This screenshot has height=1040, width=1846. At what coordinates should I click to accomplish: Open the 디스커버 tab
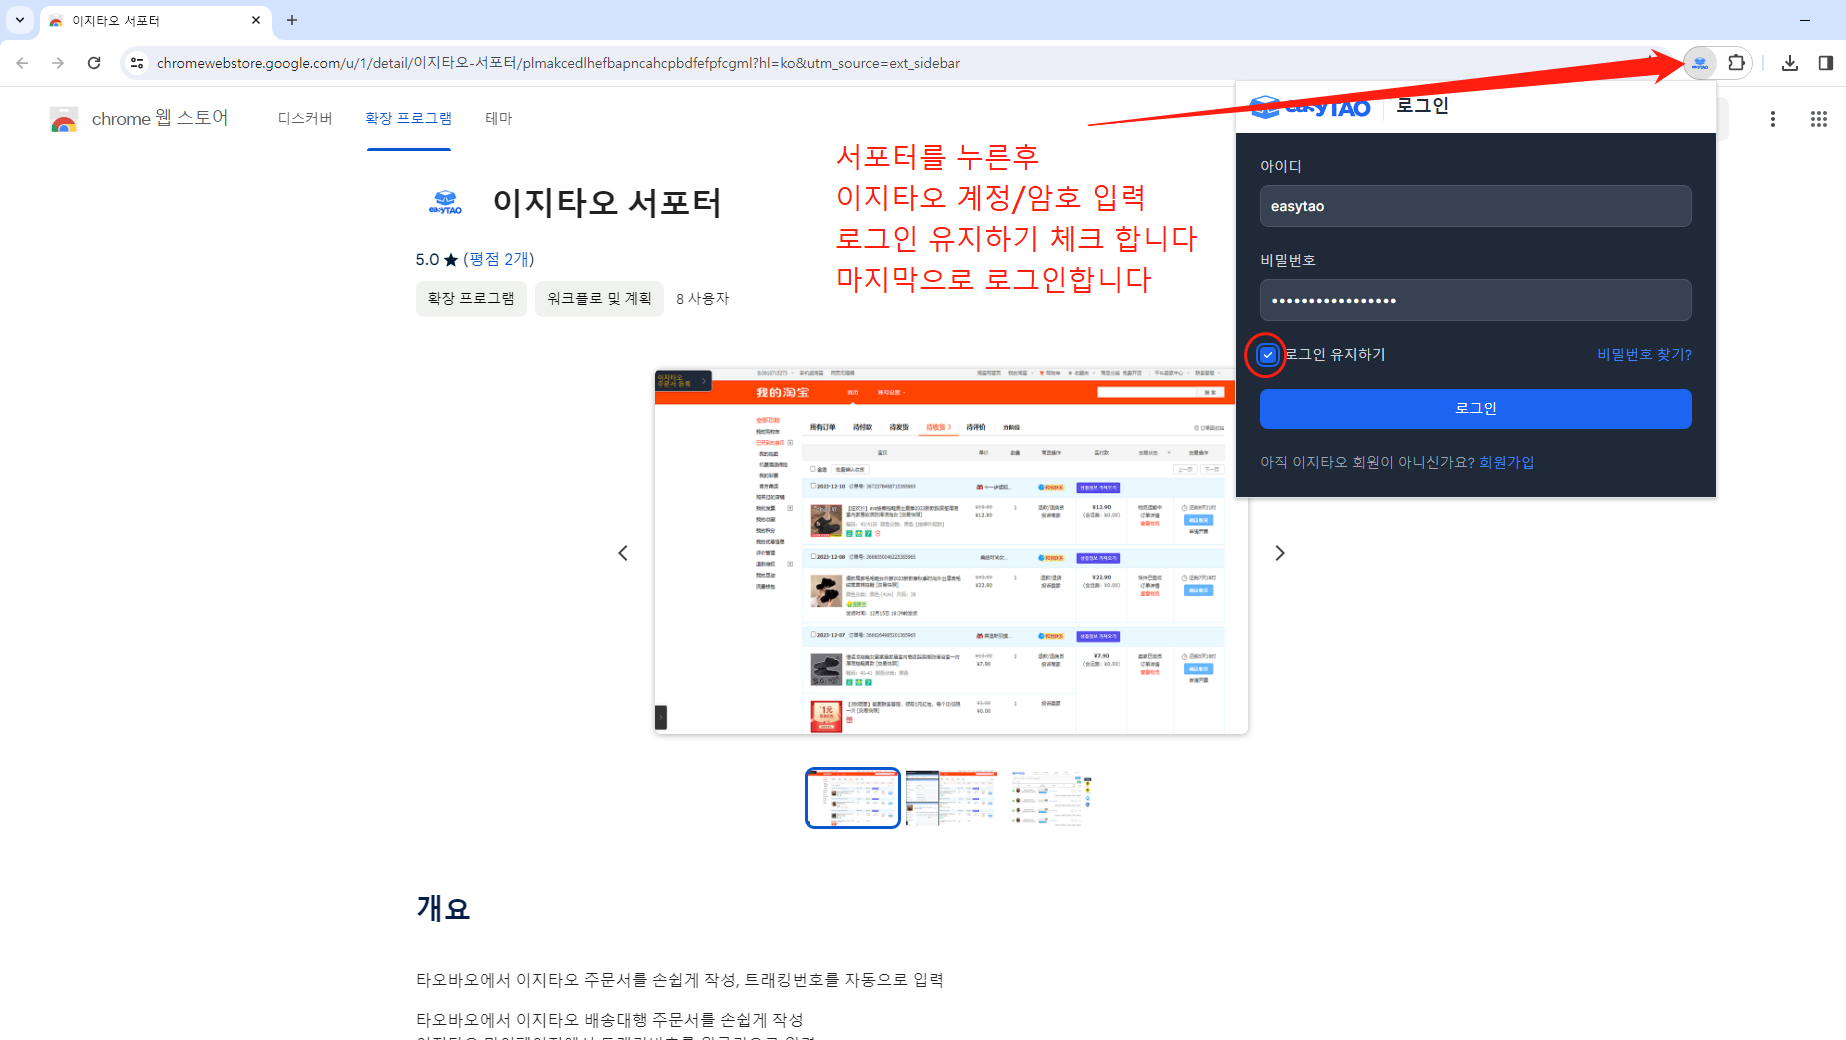pos(305,118)
